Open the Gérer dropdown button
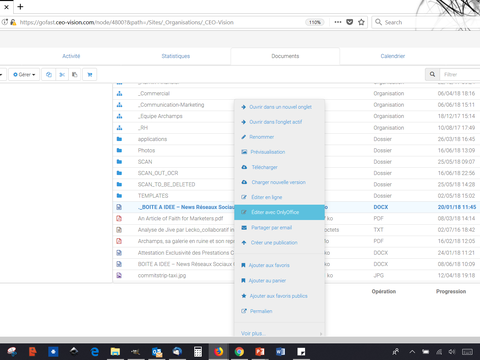The height and width of the screenshot is (360, 480). [x=24, y=74]
